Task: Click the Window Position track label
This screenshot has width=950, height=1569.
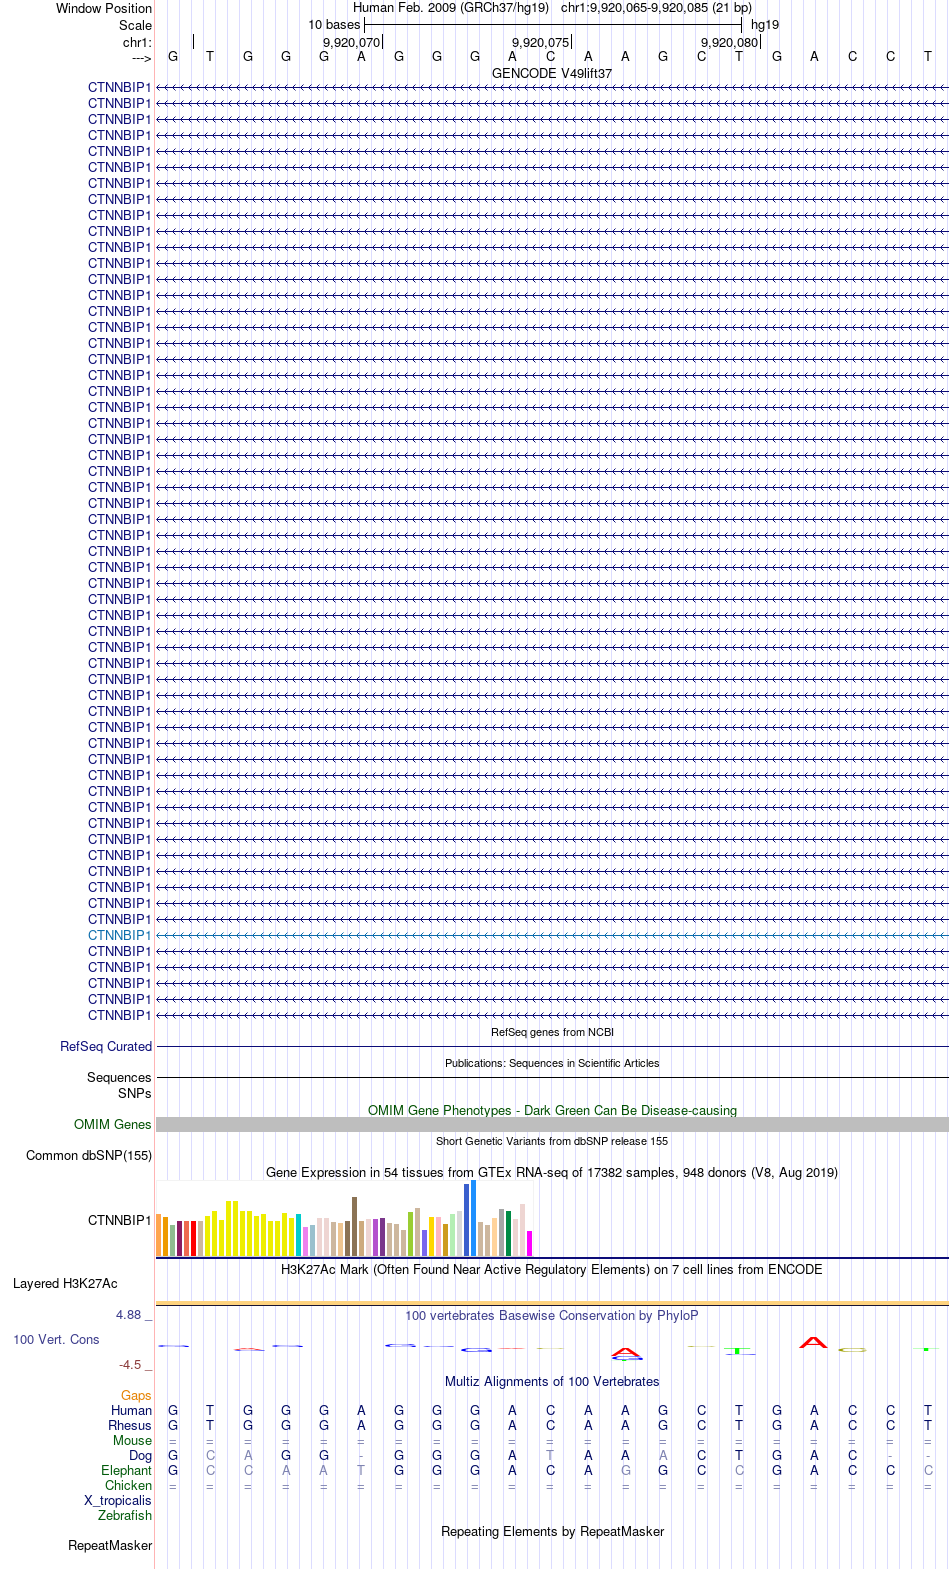Action: click(104, 8)
